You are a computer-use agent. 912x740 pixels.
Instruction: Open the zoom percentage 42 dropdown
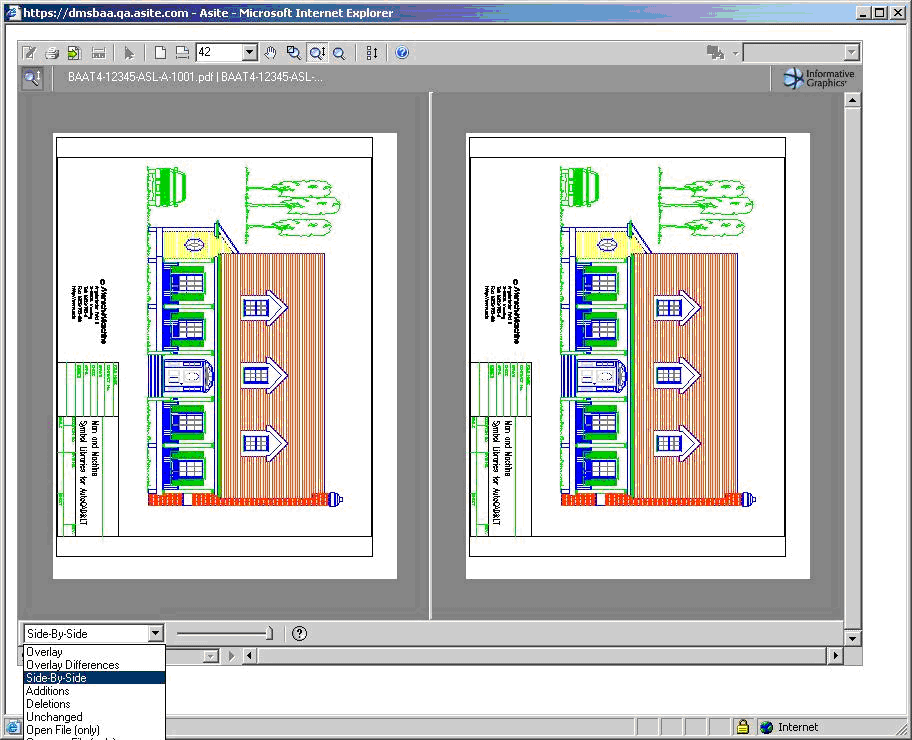[250, 52]
